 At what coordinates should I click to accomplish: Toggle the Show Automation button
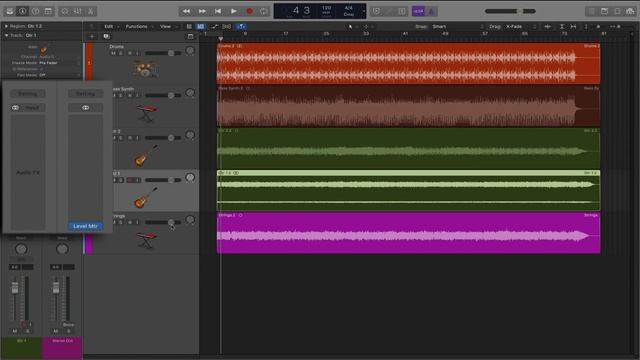[x=215, y=27]
